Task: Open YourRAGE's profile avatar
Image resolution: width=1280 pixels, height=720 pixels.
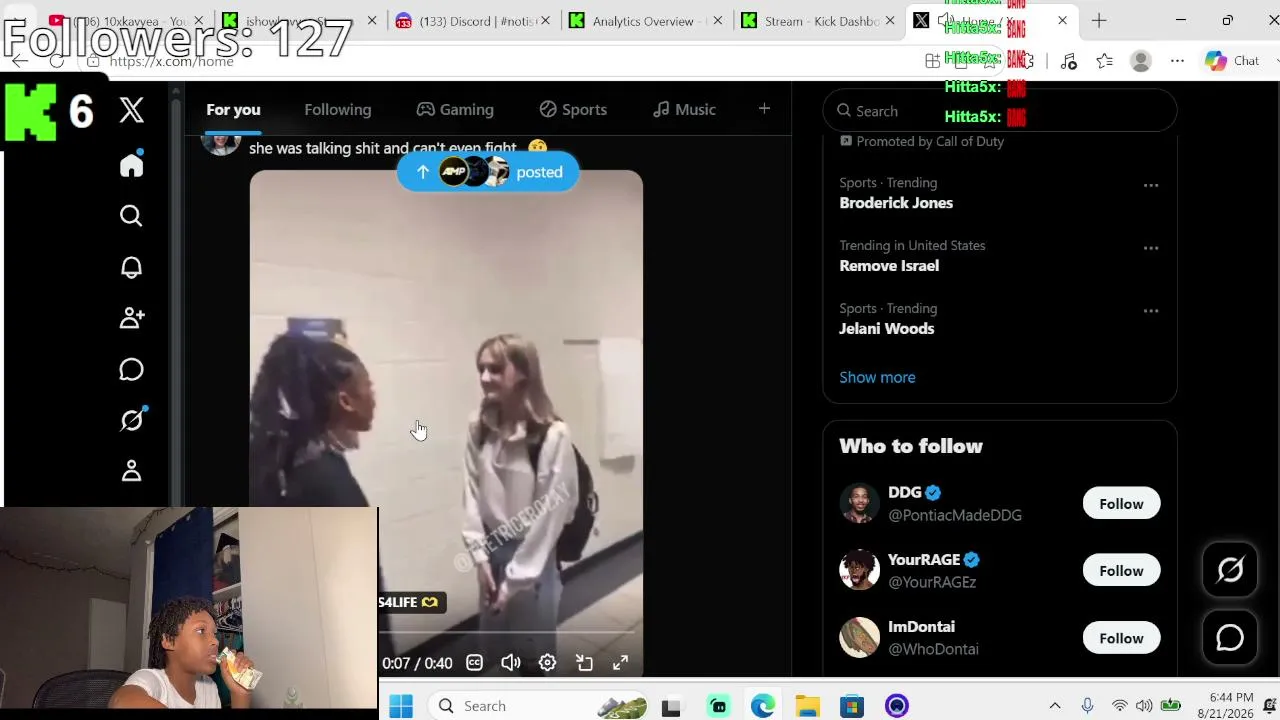Action: pyautogui.click(x=859, y=571)
